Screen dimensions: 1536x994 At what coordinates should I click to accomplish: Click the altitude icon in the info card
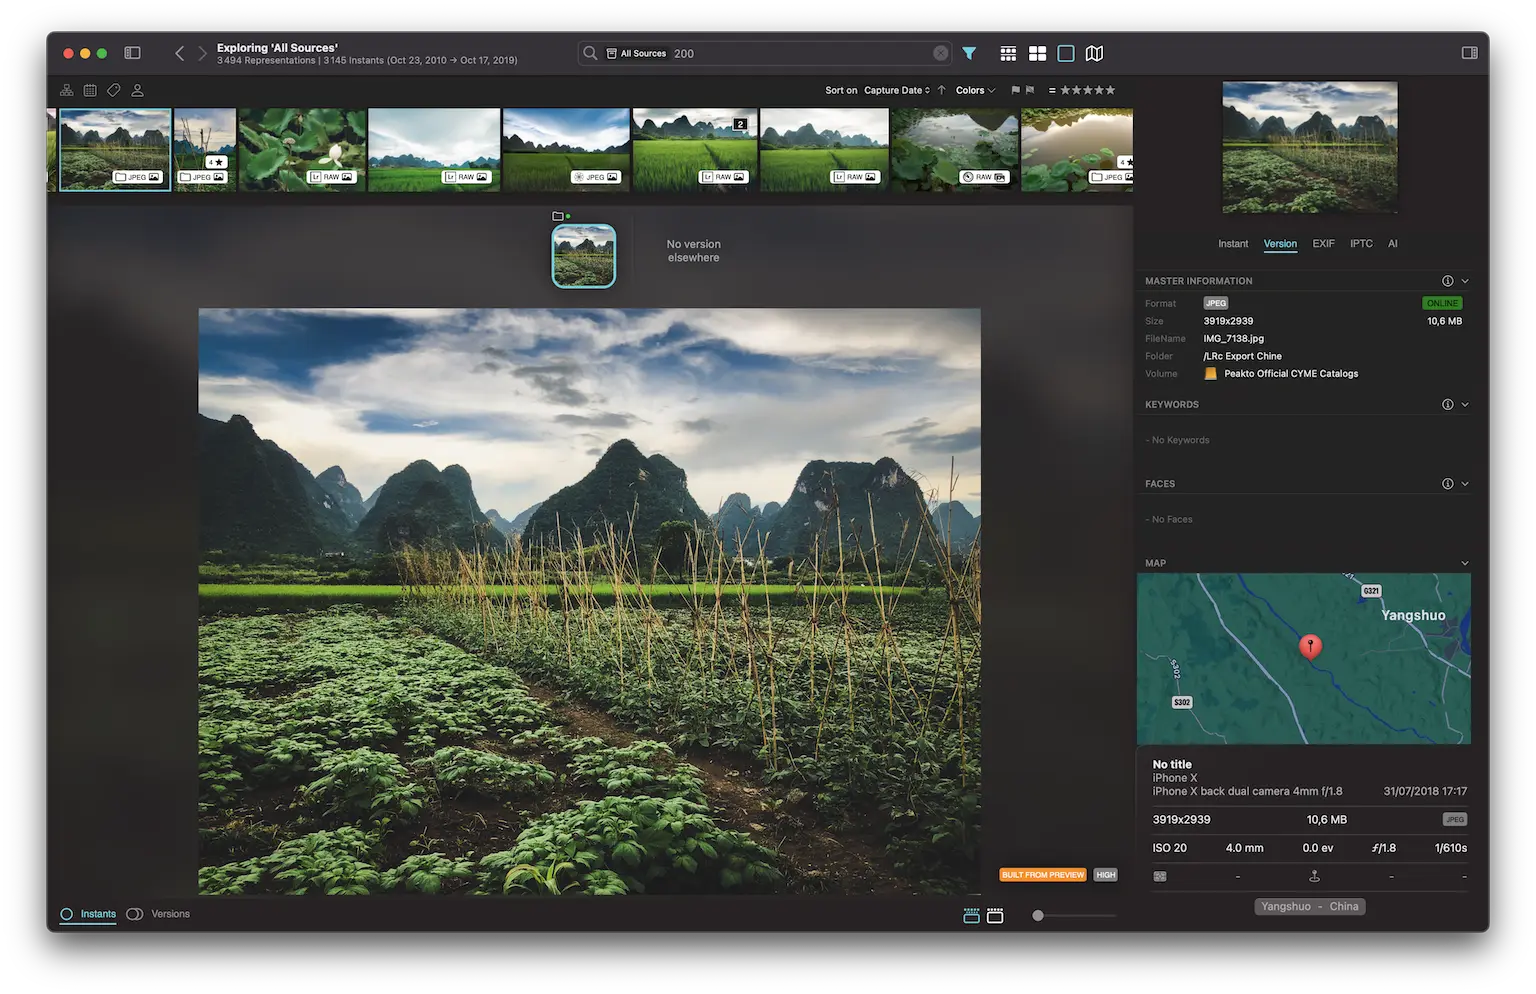click(x=1314, y=876)
